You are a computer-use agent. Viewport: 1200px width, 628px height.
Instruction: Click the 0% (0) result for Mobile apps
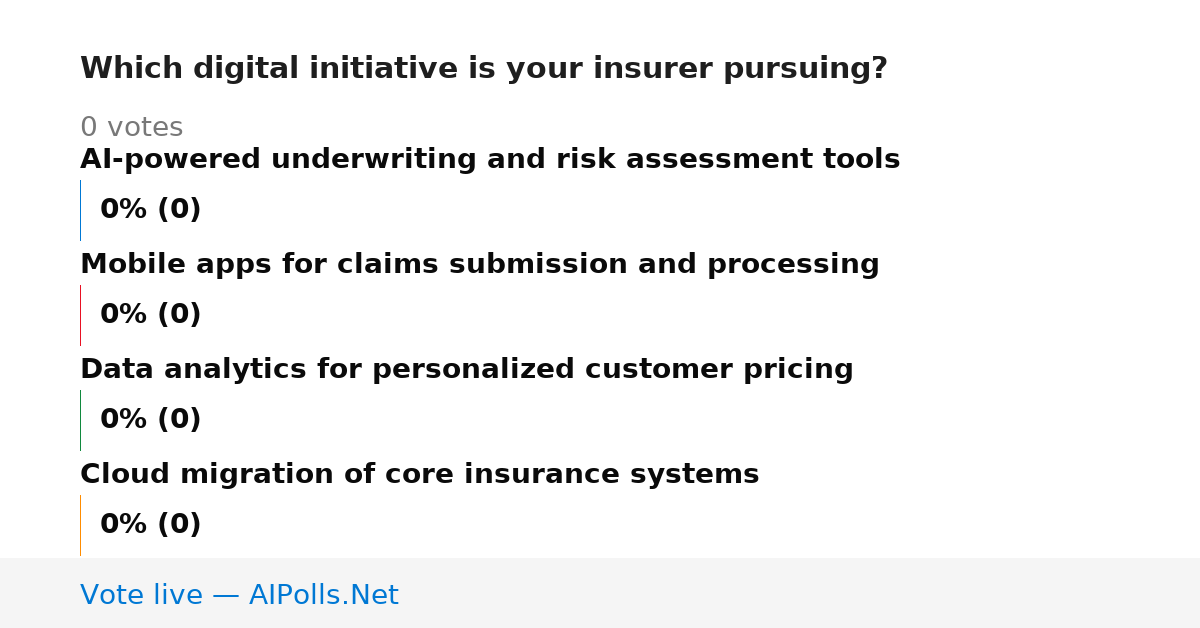pyautogui.click(x=151, y=315)
